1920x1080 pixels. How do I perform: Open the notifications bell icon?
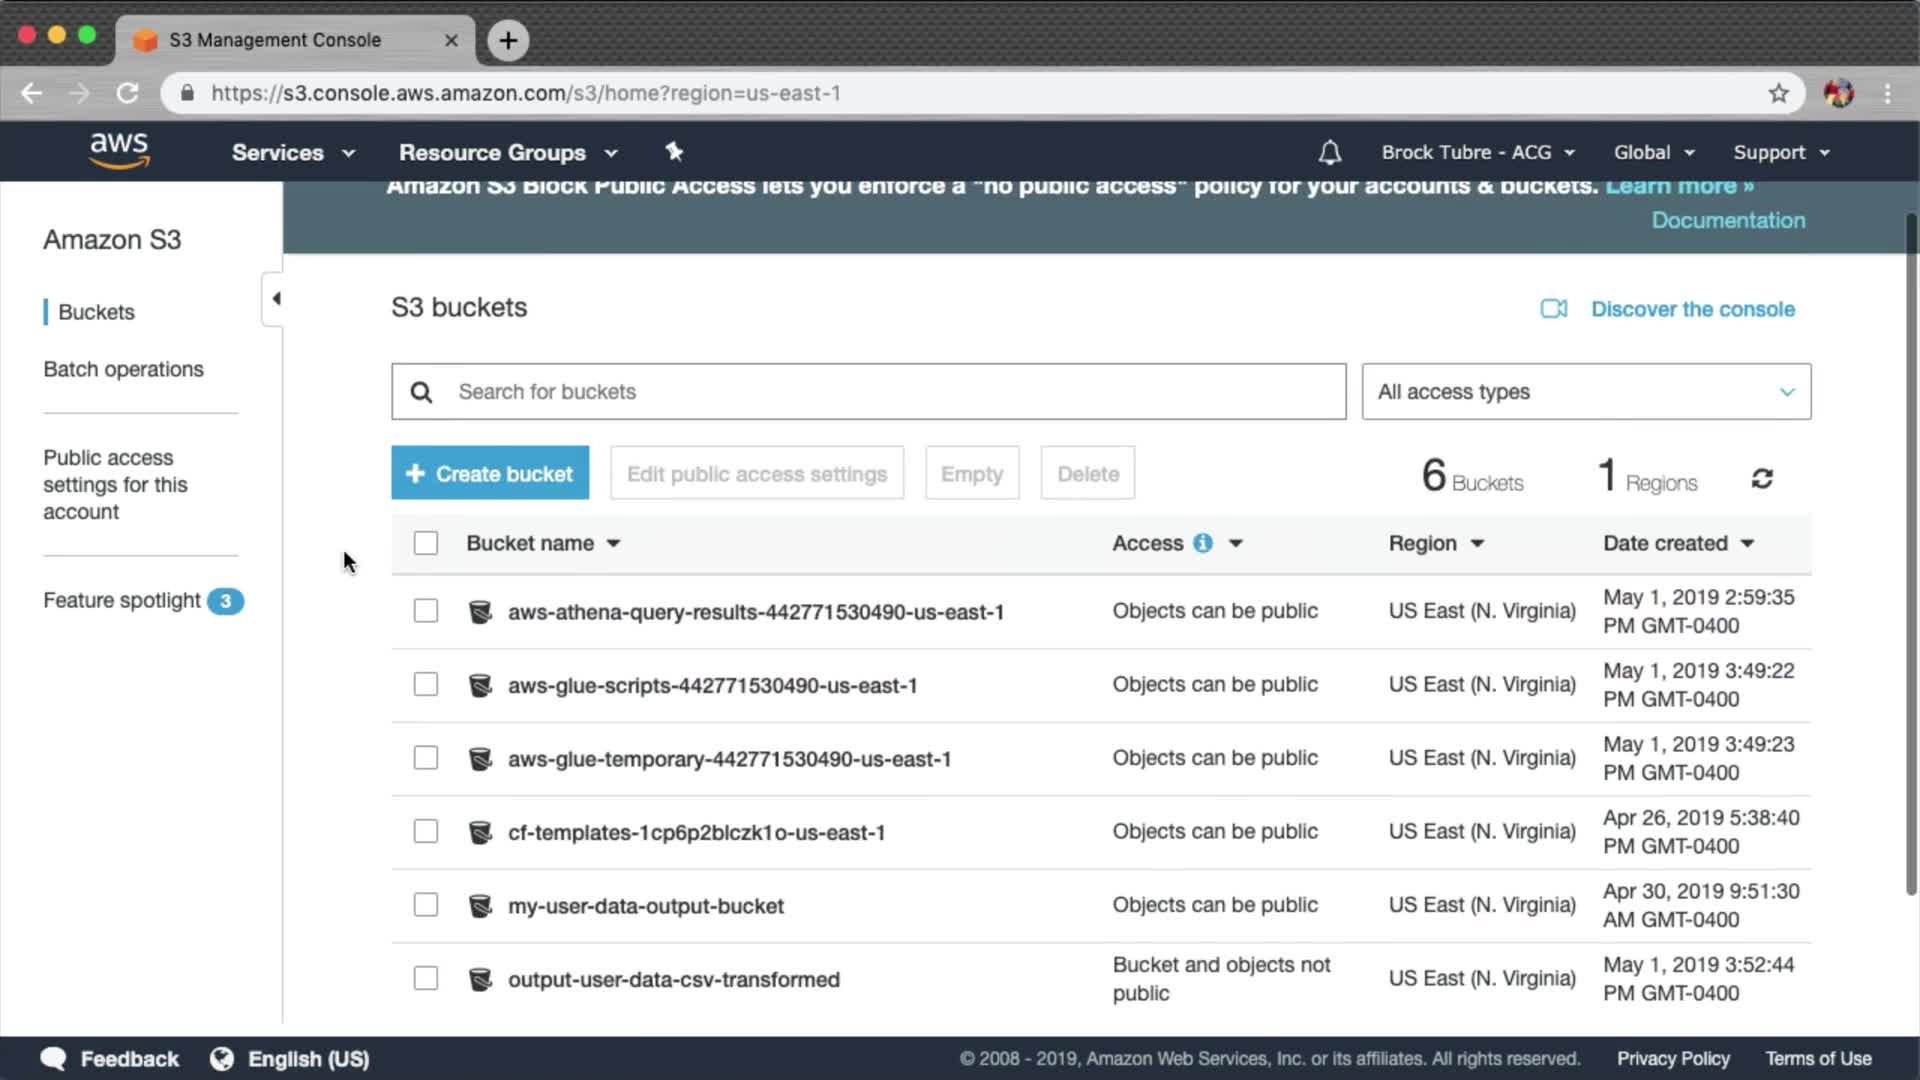[1329, 152]
